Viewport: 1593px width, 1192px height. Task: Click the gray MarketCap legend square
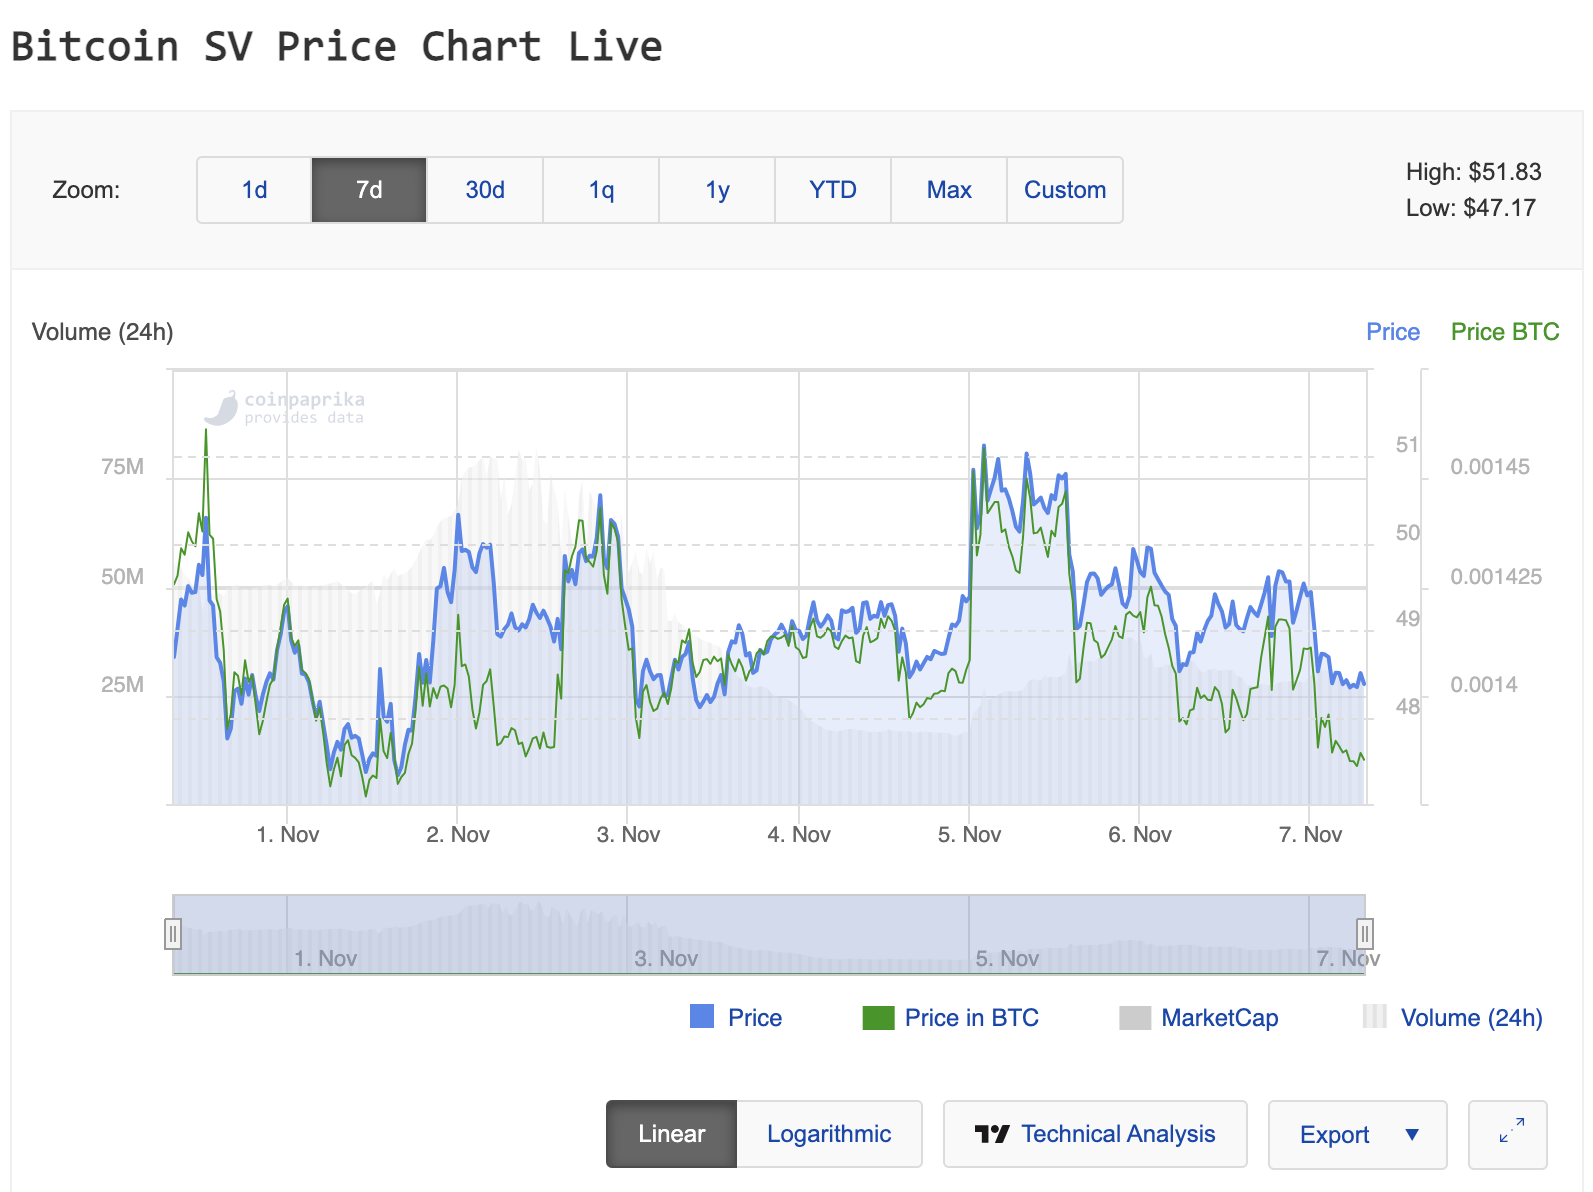1135,1017
